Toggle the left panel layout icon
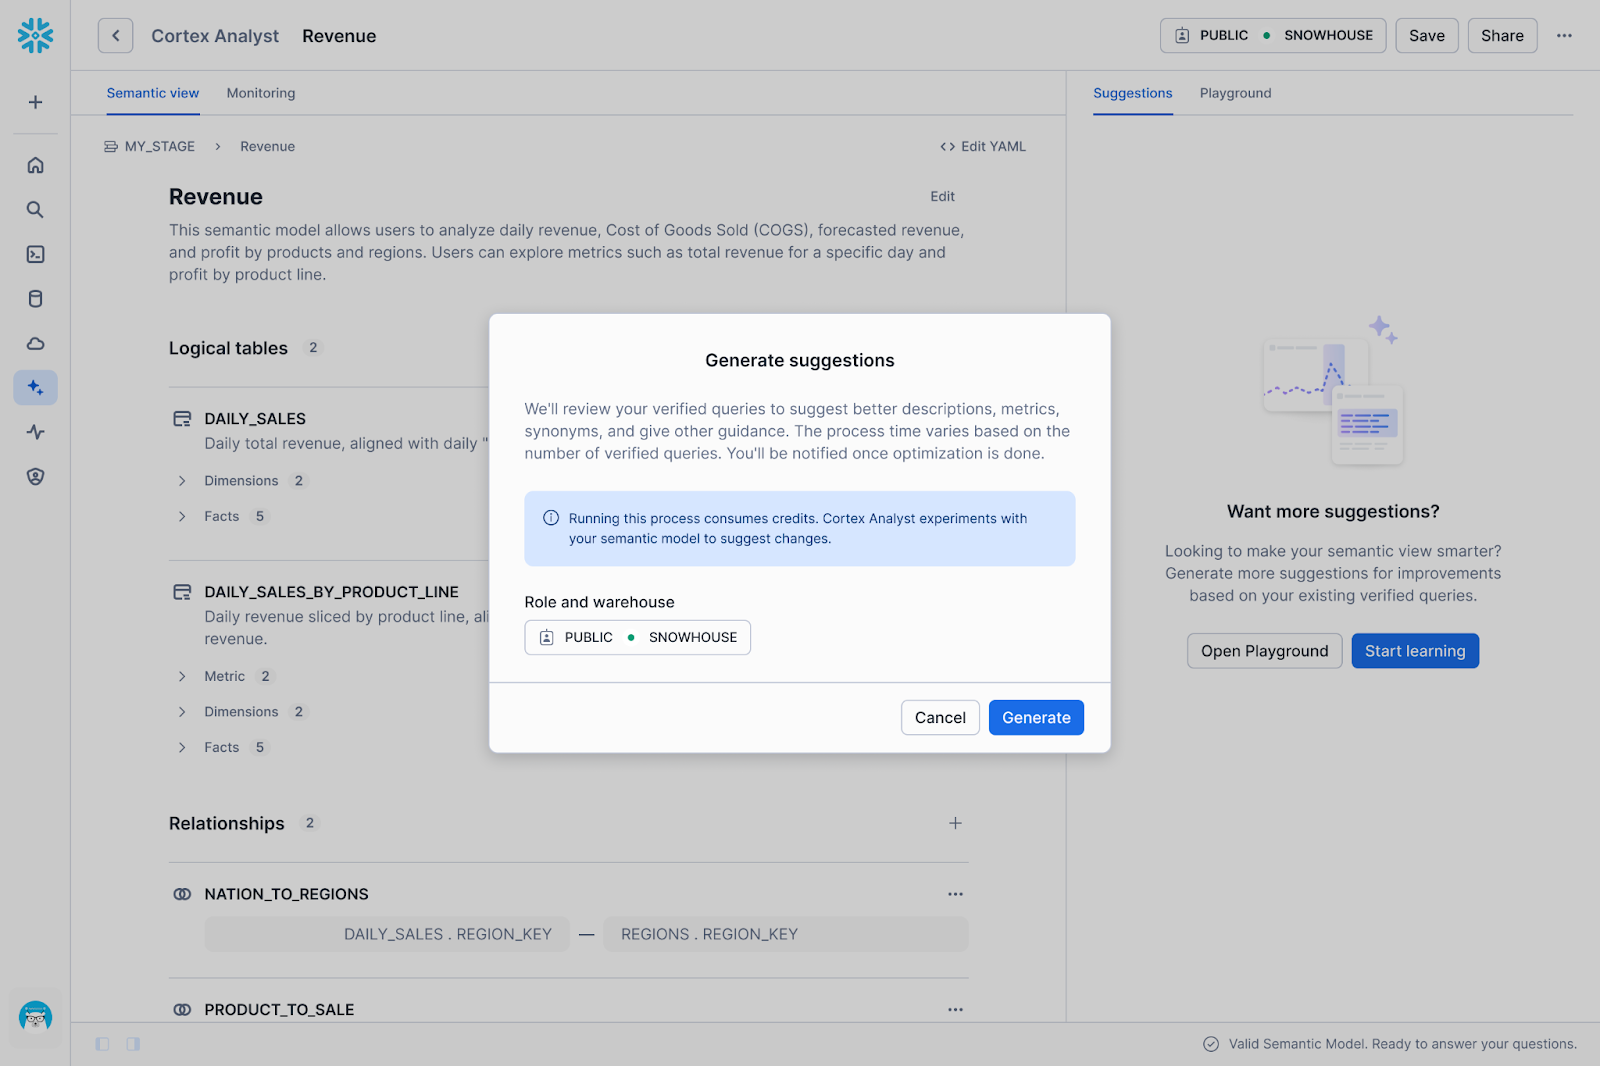The width and height of the screenshot is (1600, 1066). tap(102, 1044)
